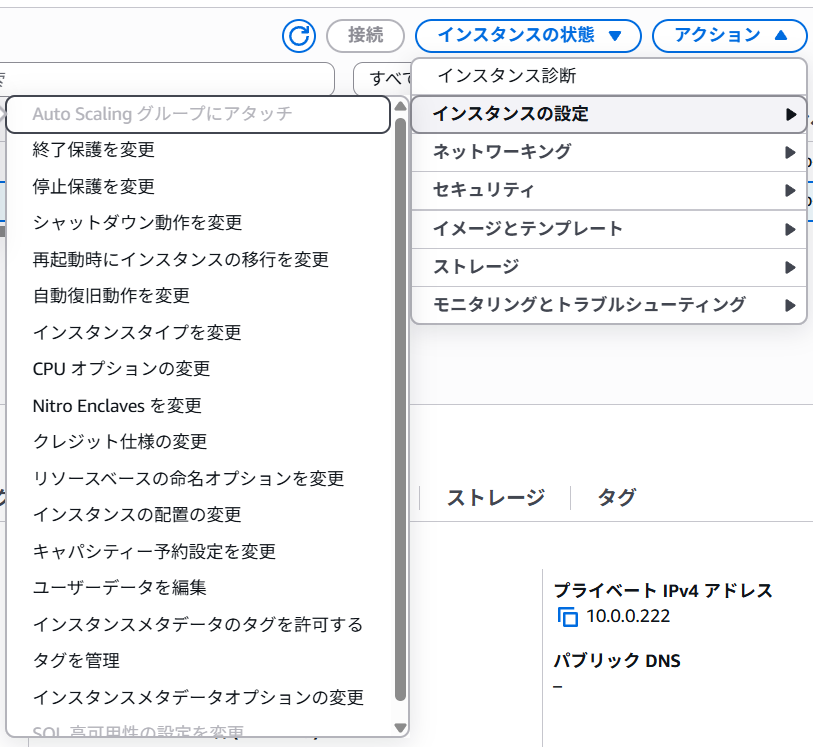The width and height of the screenshot is (813, 747).
Task: Click the refresh instances icon
Action: tap(299, 36)
